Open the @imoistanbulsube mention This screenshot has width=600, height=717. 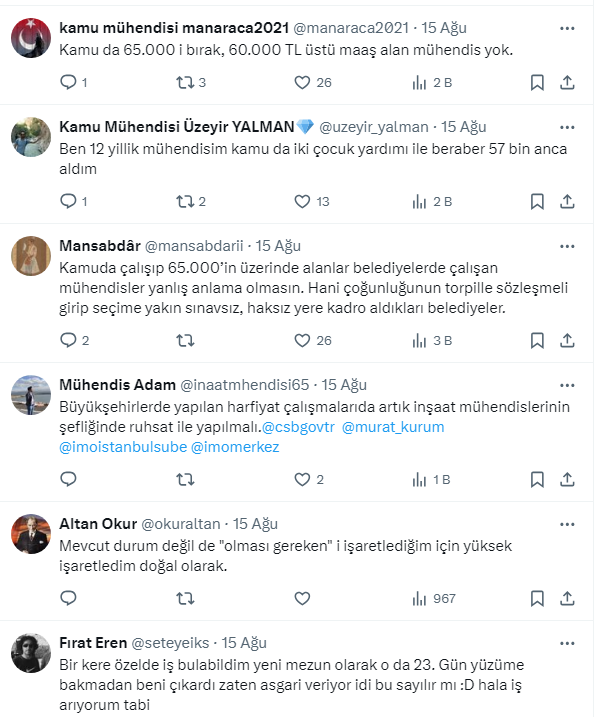tap(122, 447)
